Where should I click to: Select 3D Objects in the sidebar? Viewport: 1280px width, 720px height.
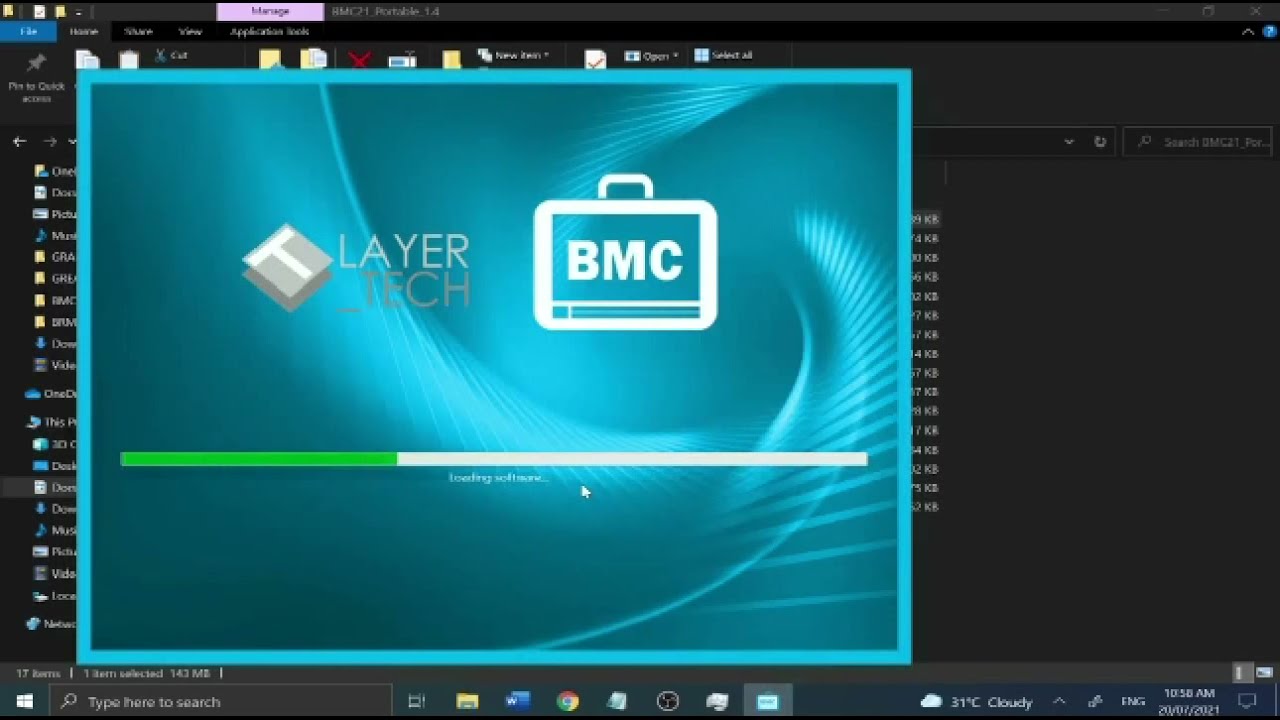click(x=55, y=444)
